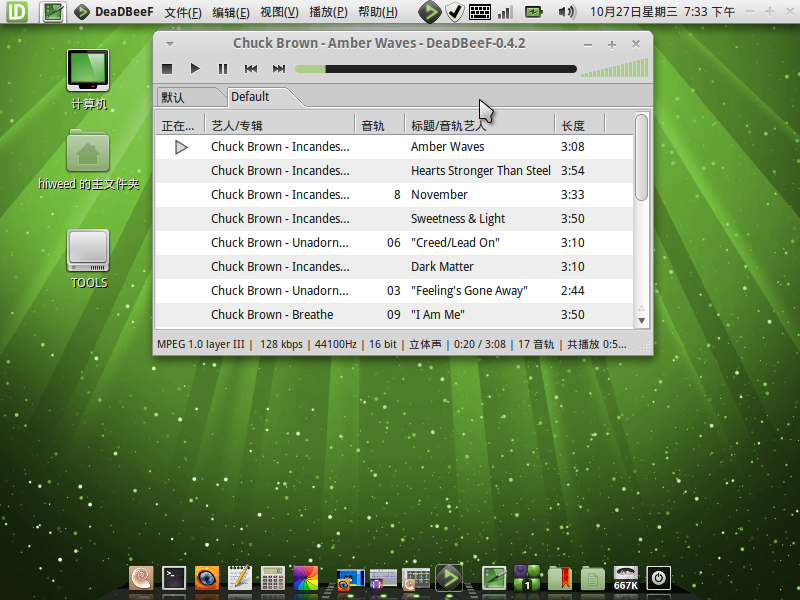This screenshot has height=600, width=800.
Task: Select Sweetness & Light track
Action: point(394,219)
